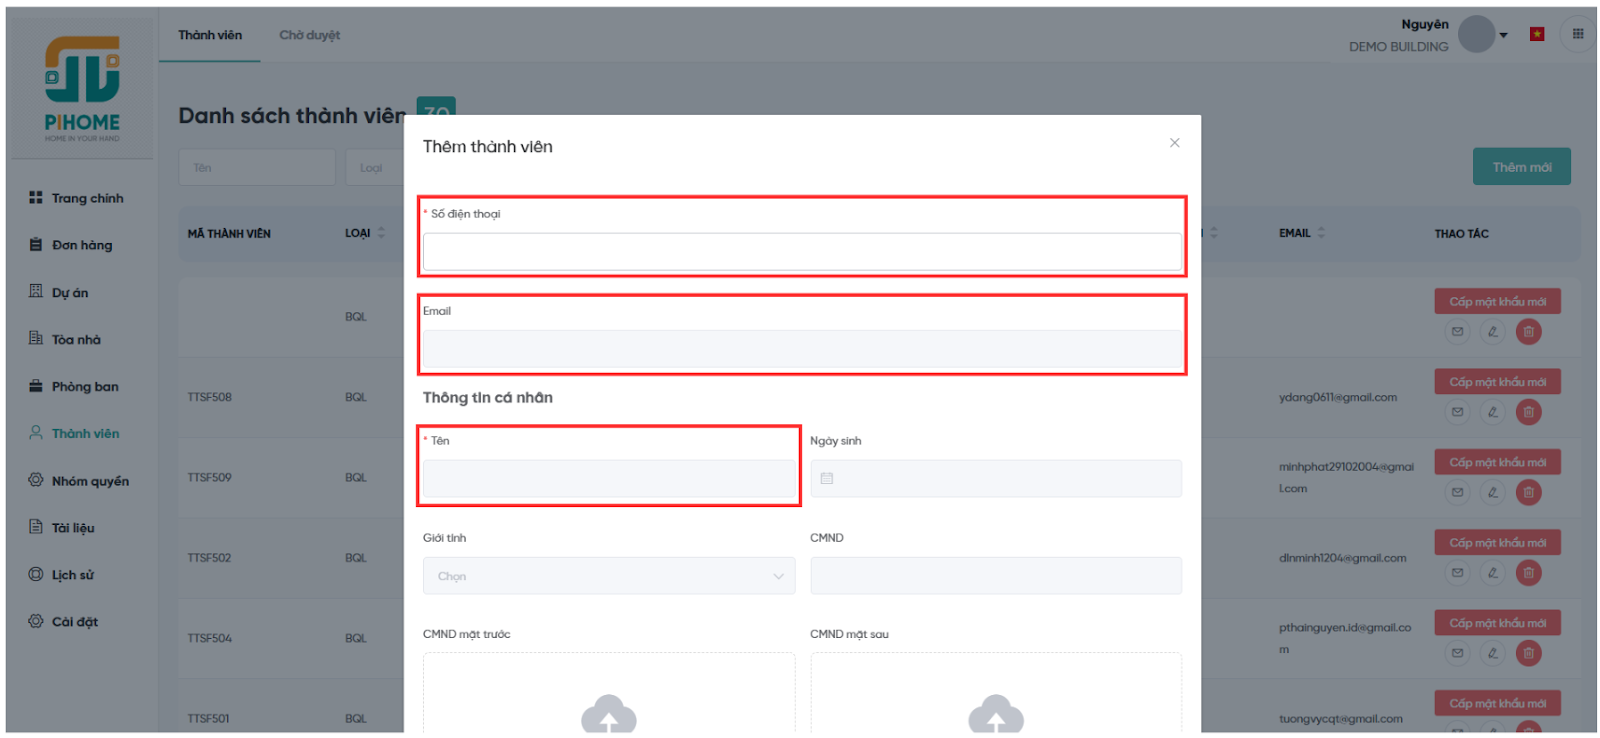This screenshot has width=1600, height=738.
Task: Click the PiHome logo in sidebar
Action: pos(82,88)
